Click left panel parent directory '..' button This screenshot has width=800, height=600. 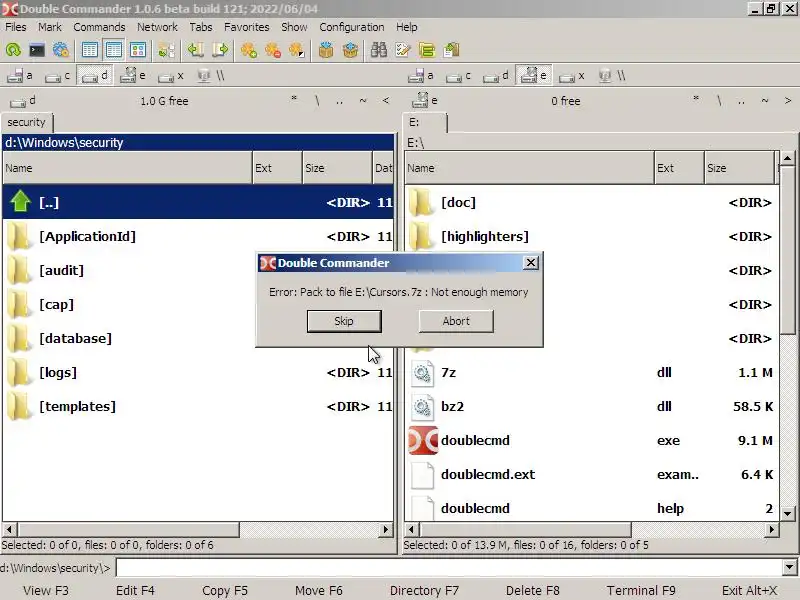[x=339, y=101]
